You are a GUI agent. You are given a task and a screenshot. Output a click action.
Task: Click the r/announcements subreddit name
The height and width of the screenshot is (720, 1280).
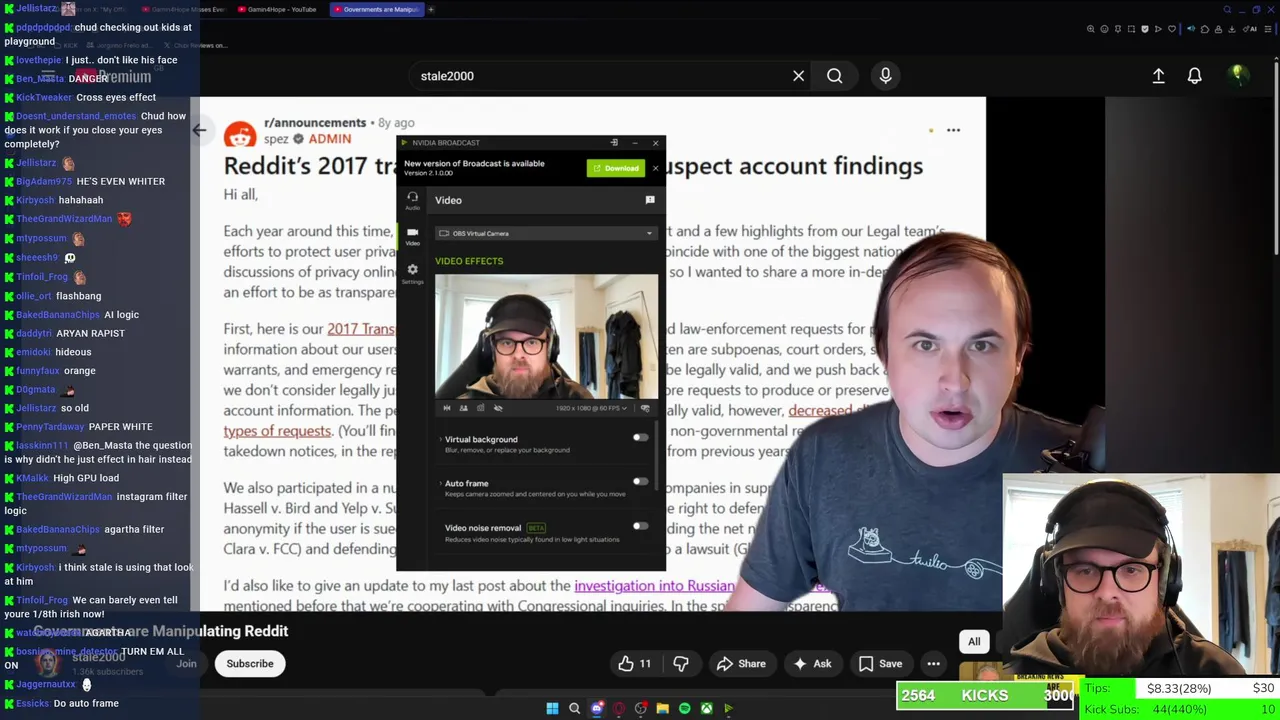[x=315, y=122]
